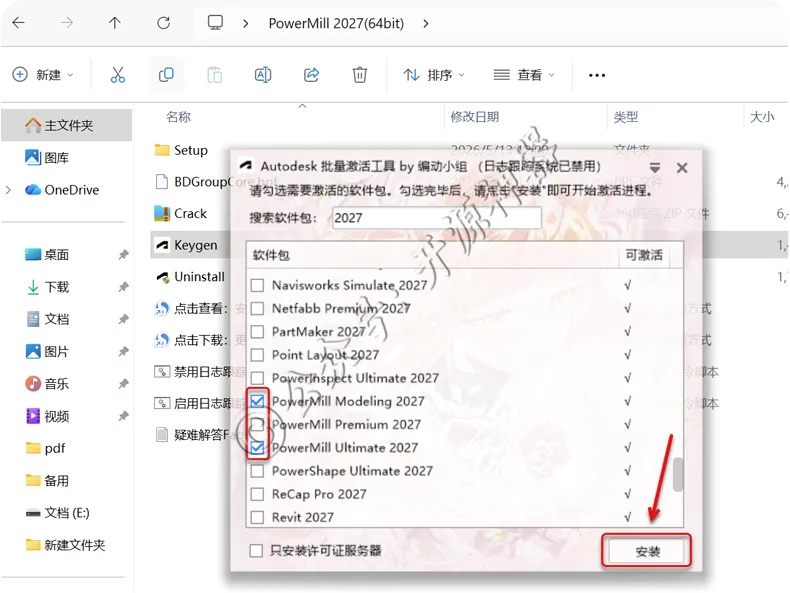Click the Copy icon in toolbar
Screen dimensions: 790x593
pos(166,75)
